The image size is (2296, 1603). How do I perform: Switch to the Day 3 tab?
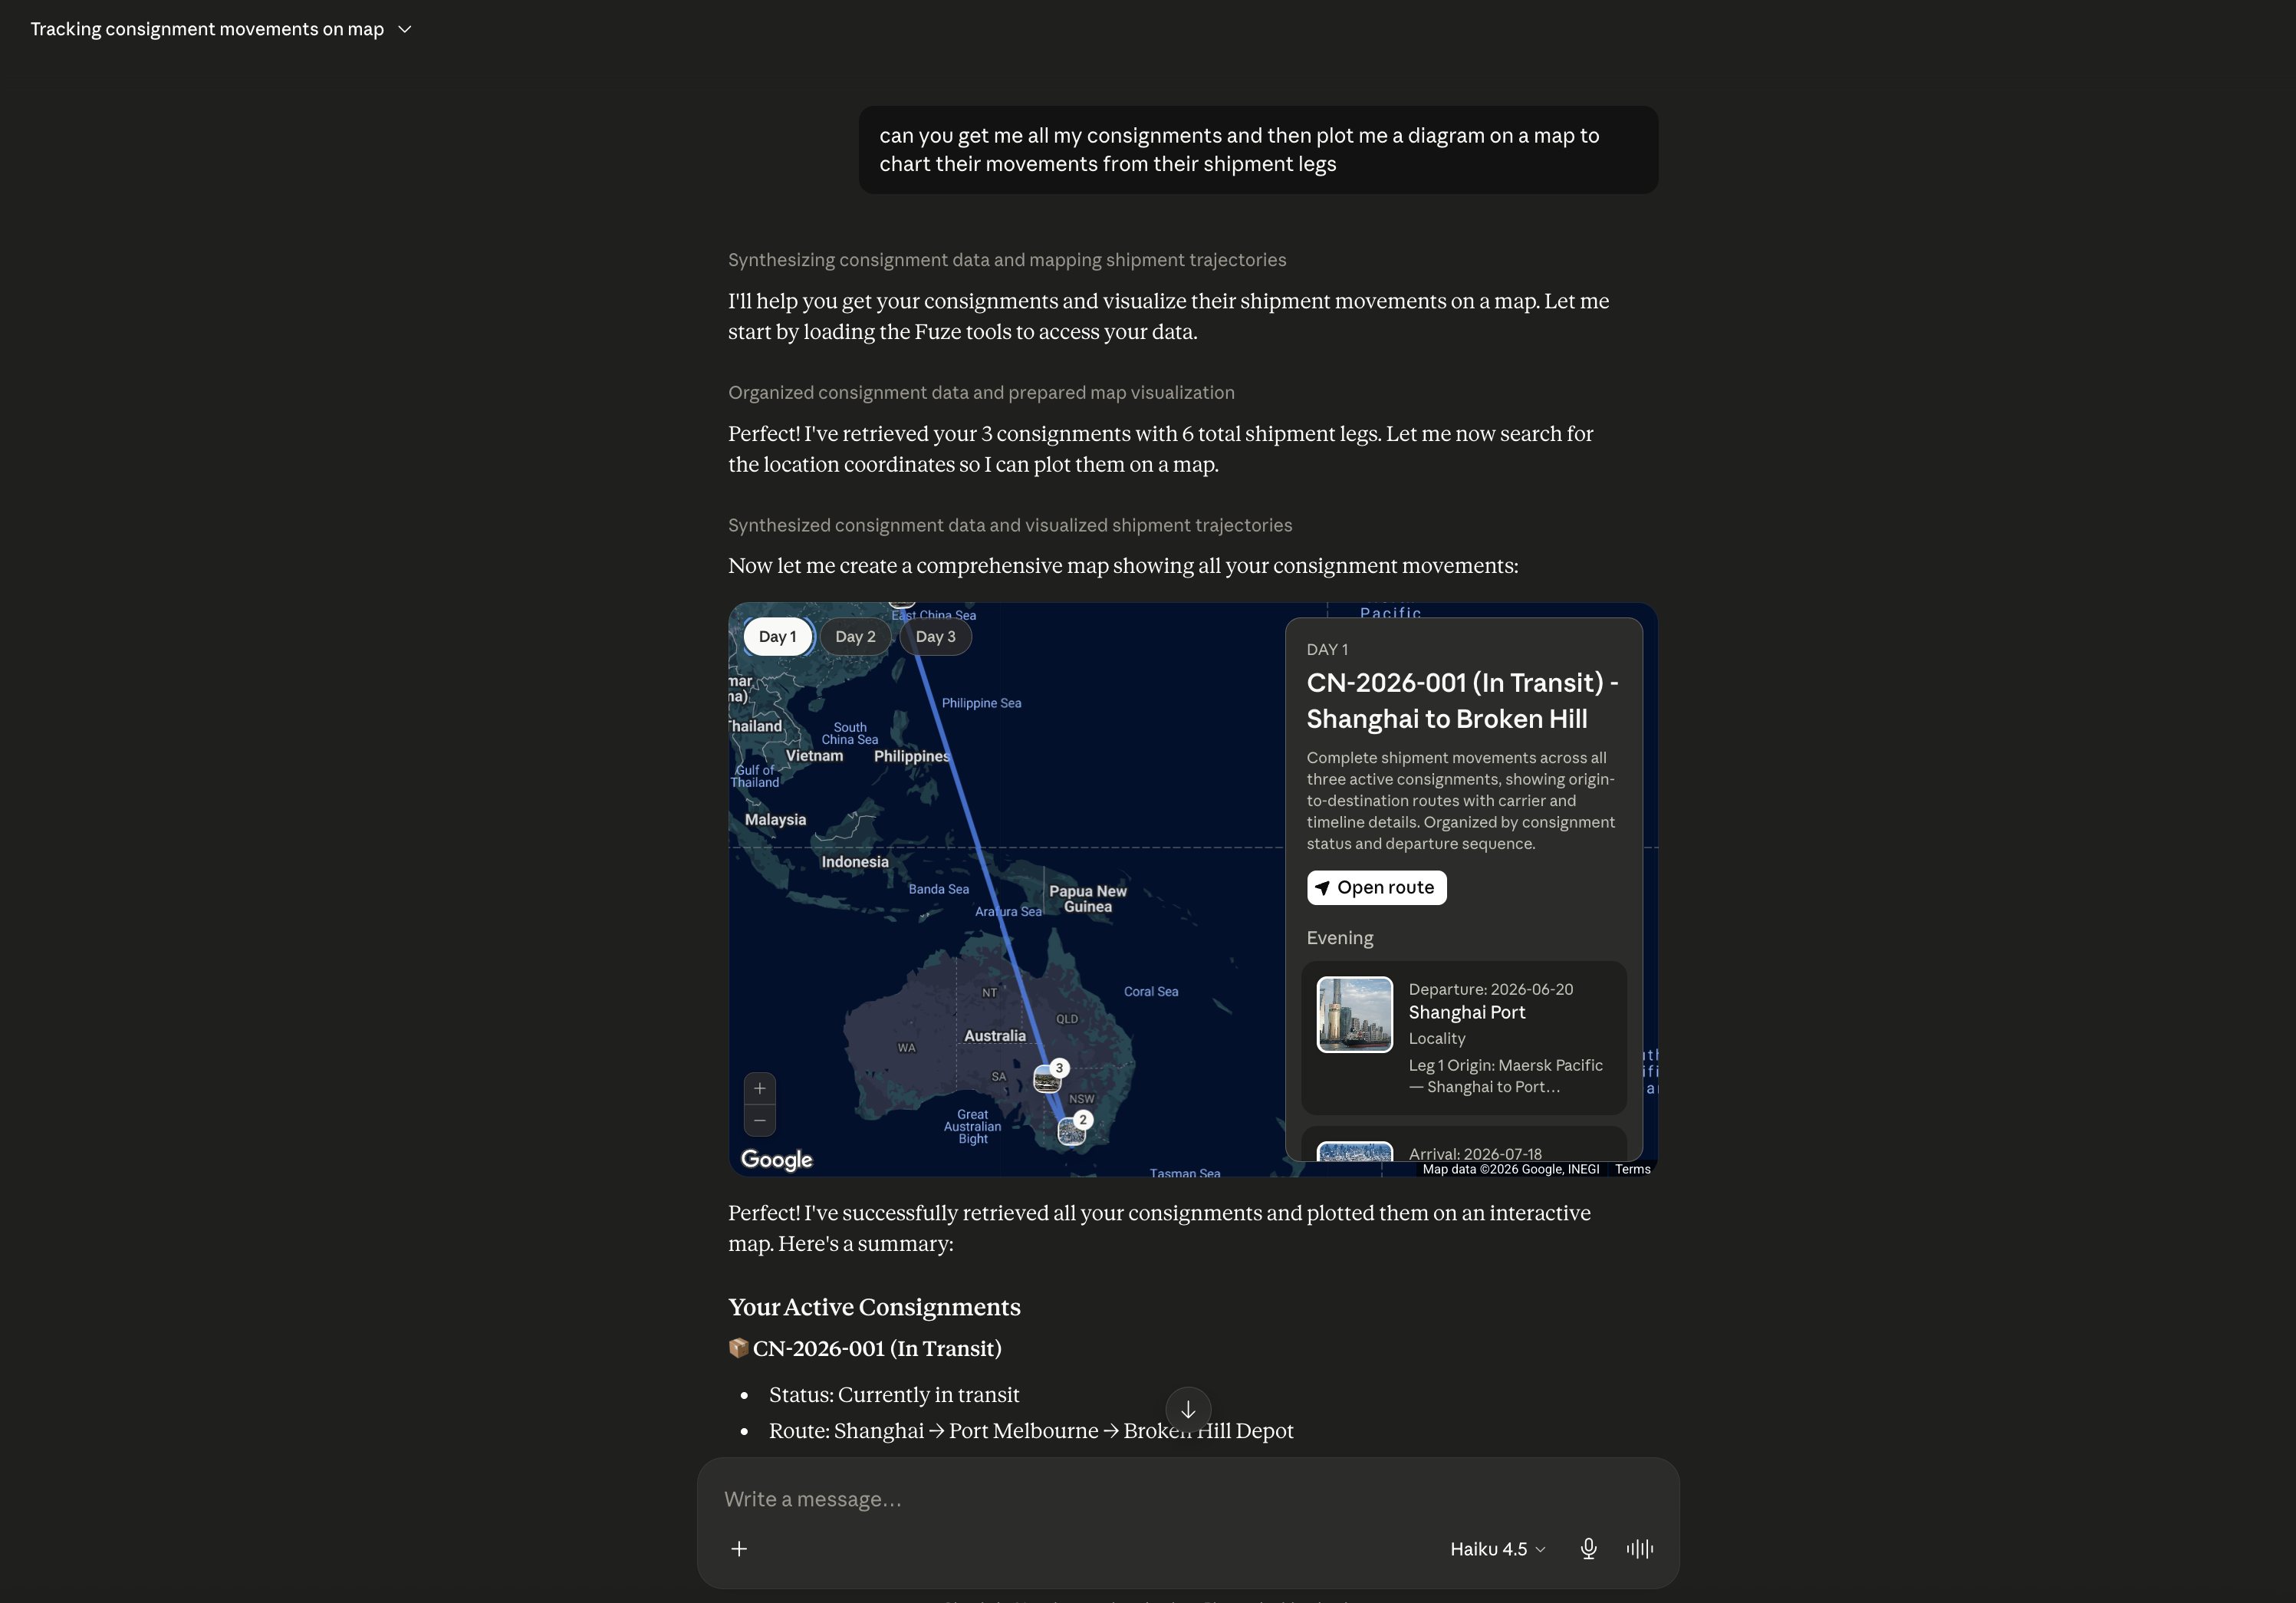[935, 636]
